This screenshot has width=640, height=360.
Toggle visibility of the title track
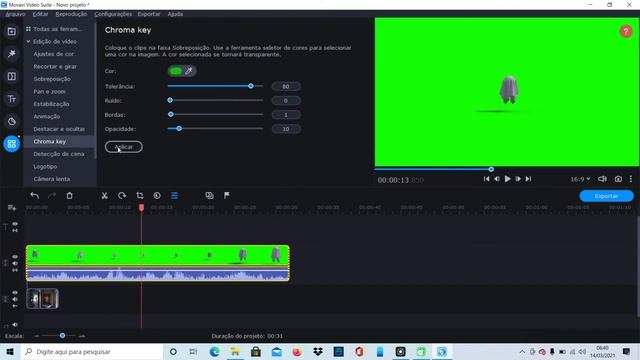click(15, 224)
